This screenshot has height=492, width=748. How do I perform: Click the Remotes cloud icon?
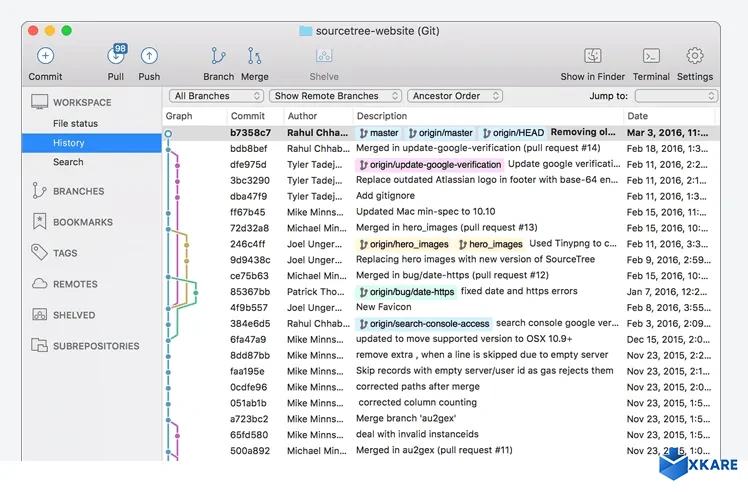(39, 283)
